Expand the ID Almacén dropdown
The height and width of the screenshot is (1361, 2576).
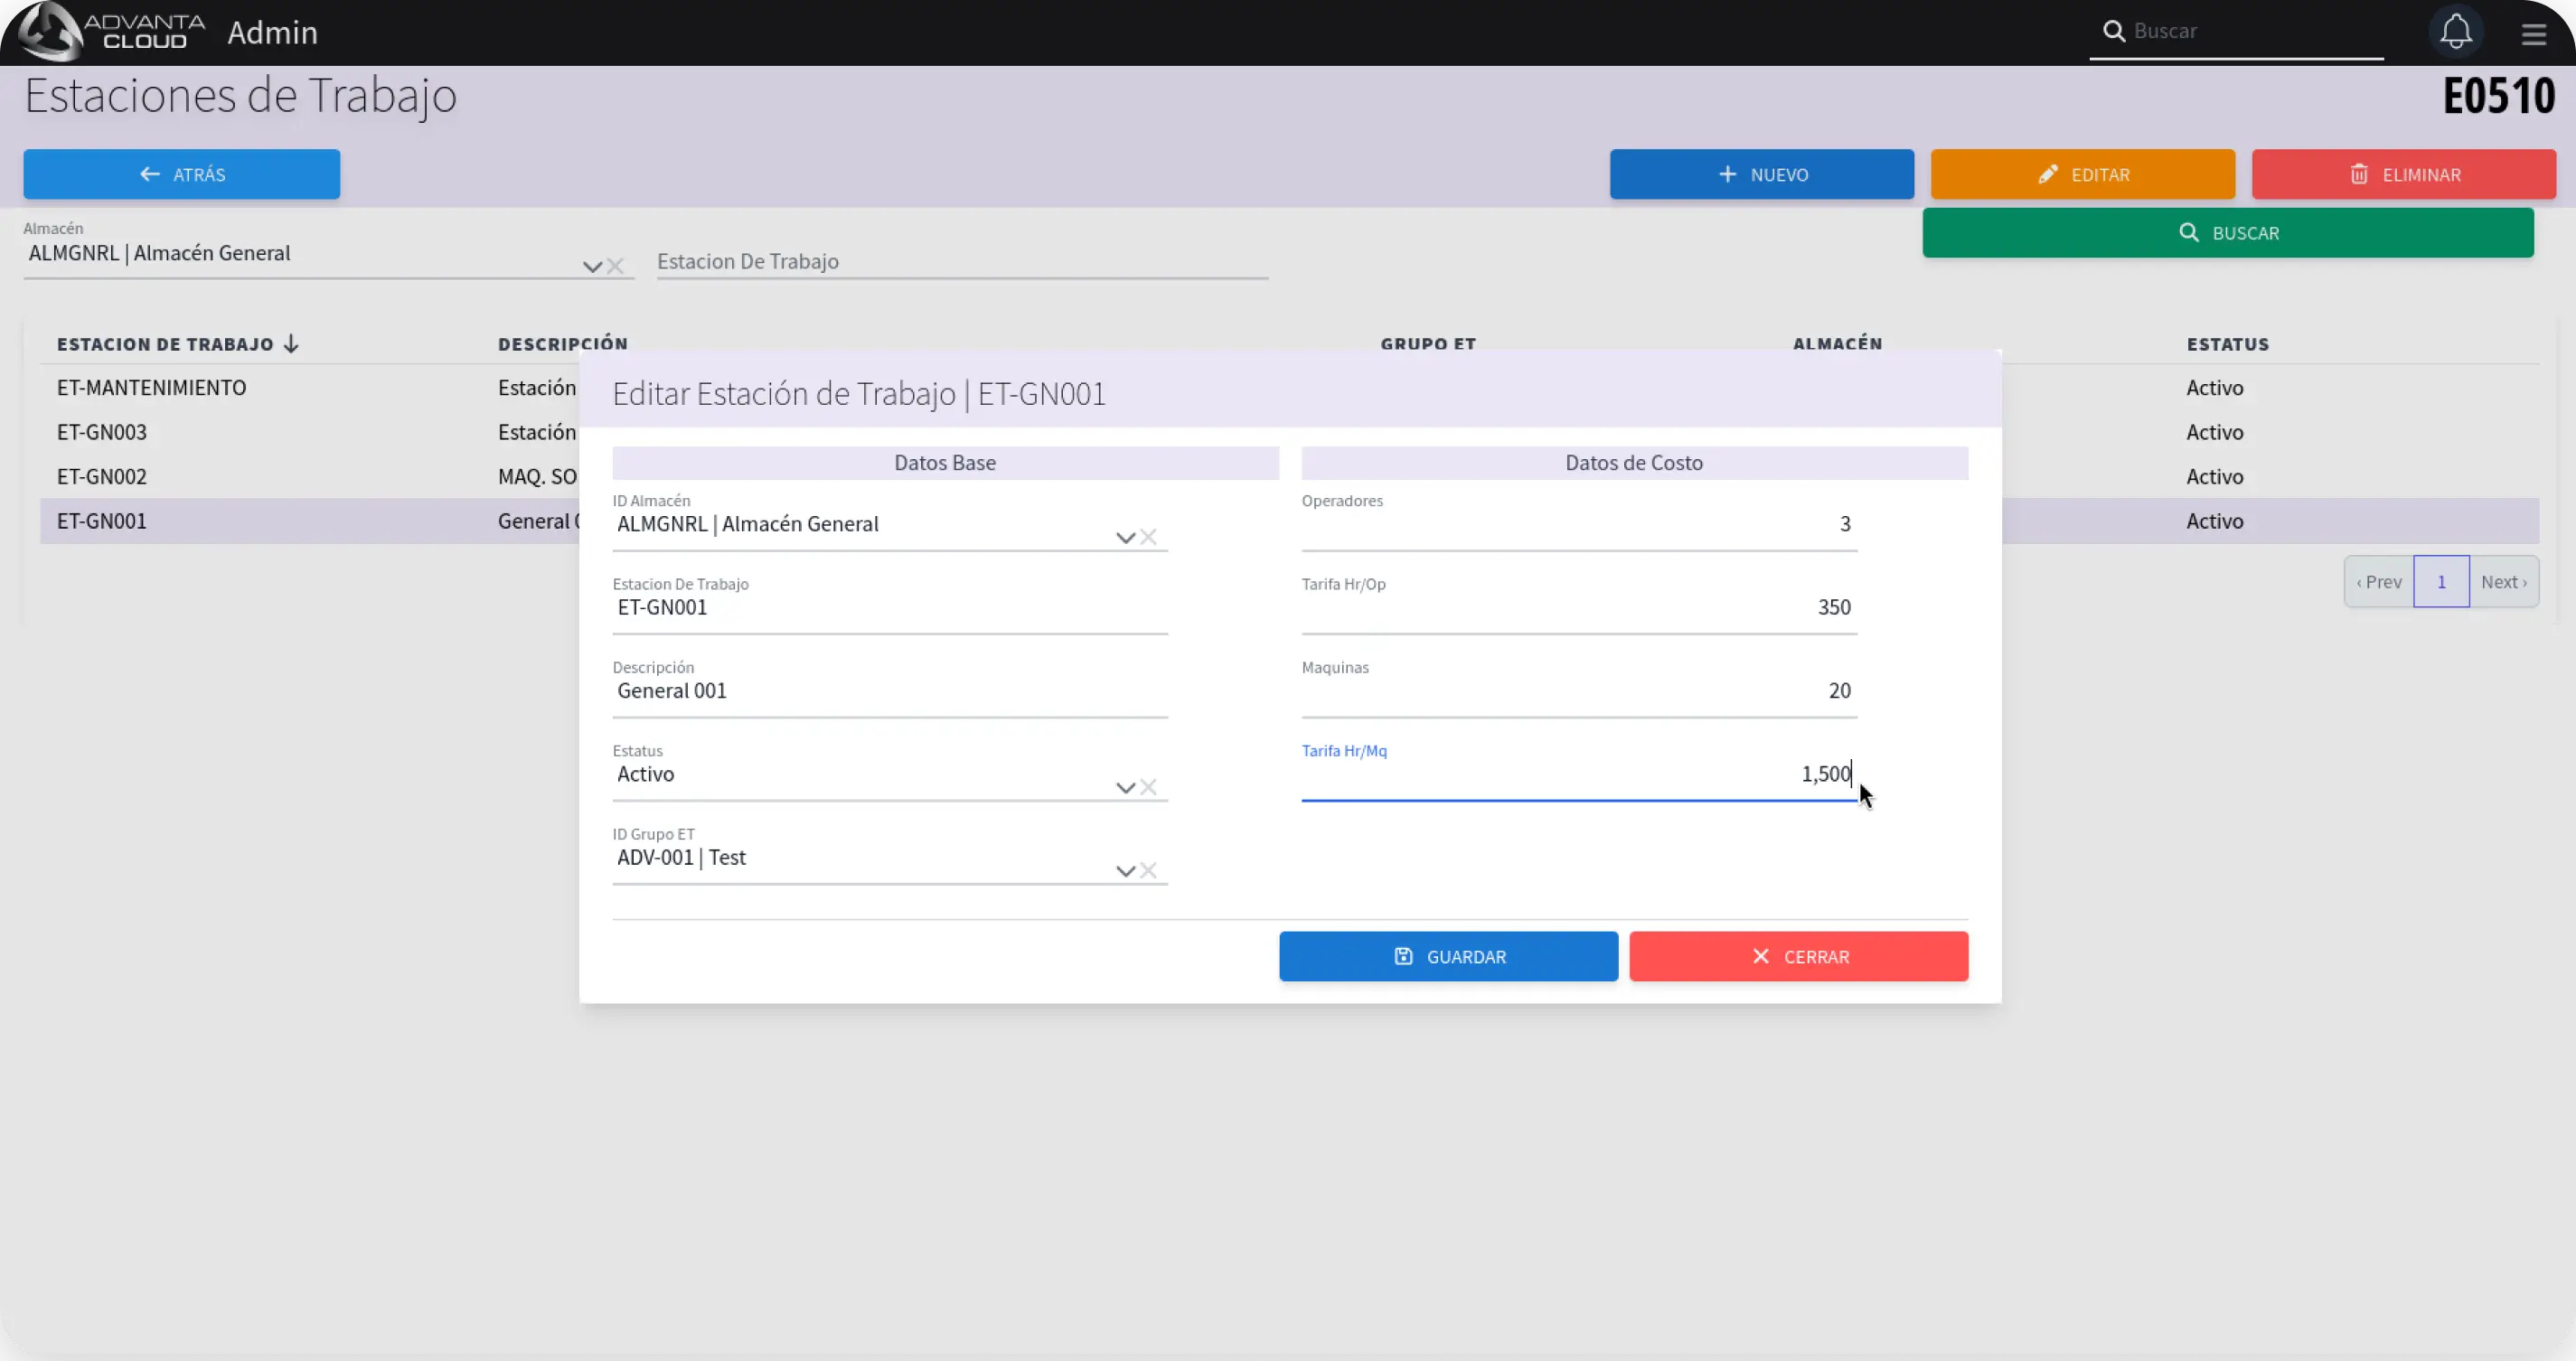(1125, 538)
